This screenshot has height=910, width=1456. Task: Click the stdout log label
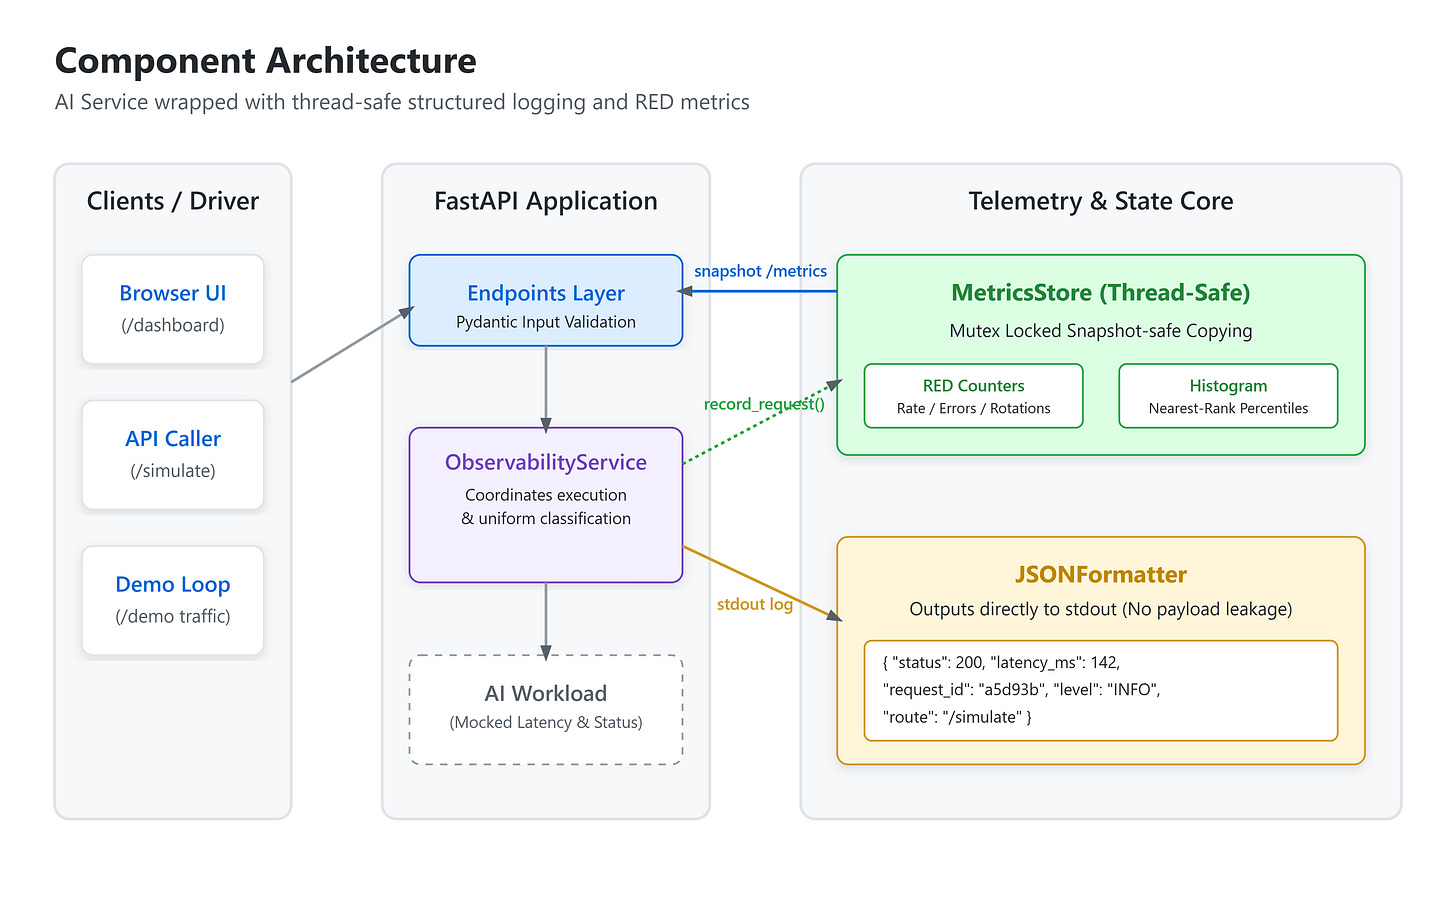tap(755, 604)
